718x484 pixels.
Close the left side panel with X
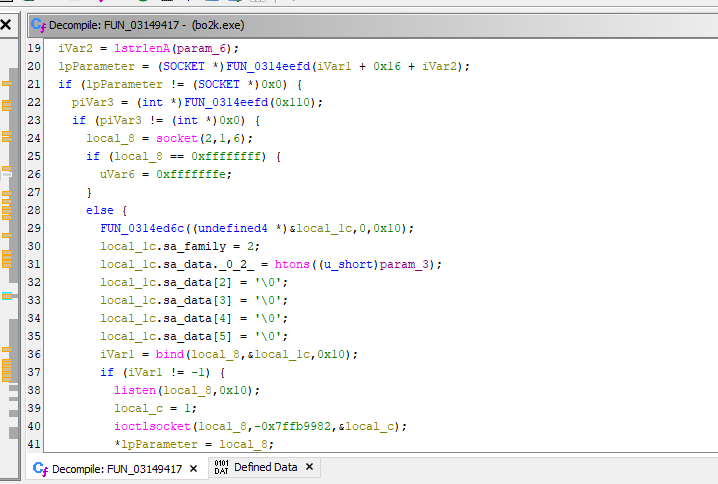(x=6, y=23)
